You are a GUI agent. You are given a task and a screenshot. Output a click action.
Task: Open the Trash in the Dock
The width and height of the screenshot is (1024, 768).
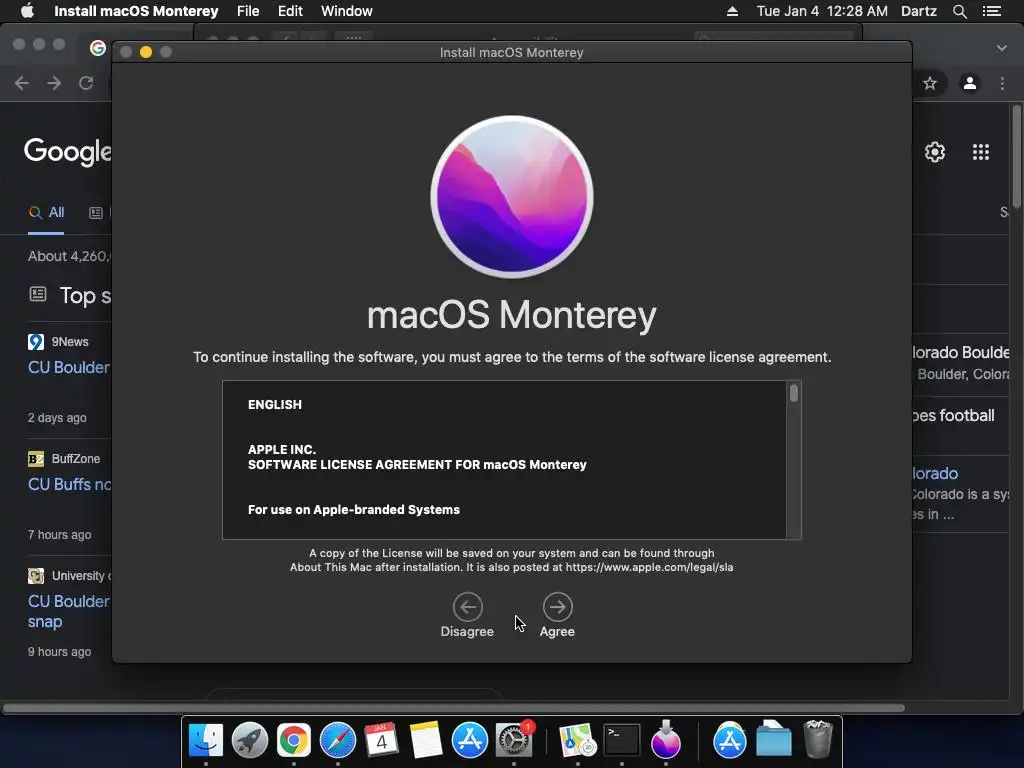[x=818, y=739]
